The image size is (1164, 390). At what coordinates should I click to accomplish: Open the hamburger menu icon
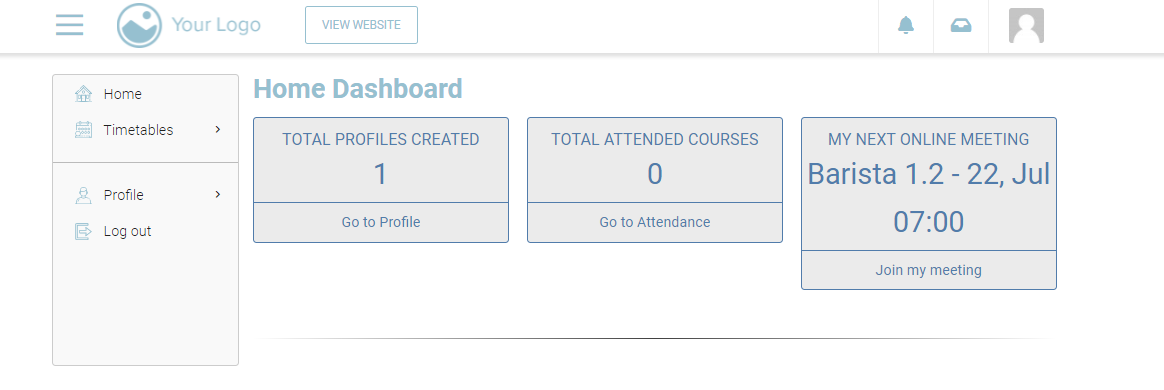coord(70,25)
